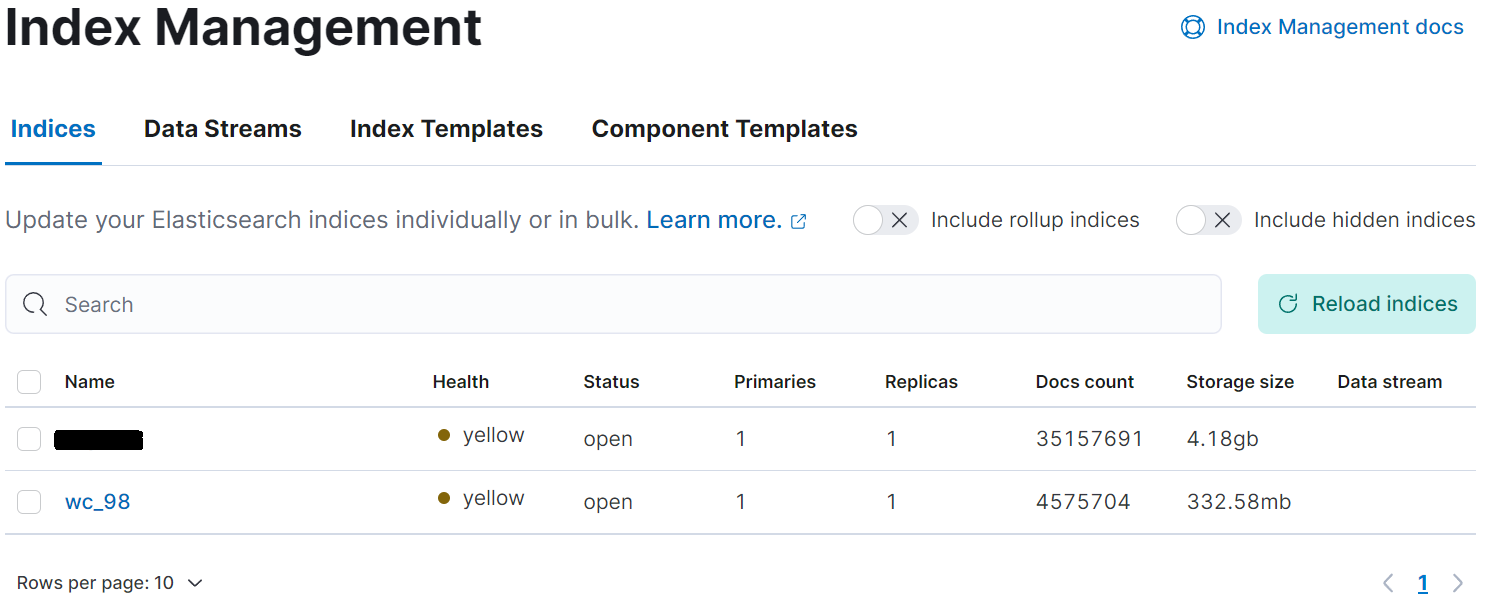
Task: Click the refresh icon on Reload indices
Action: 1289,303
